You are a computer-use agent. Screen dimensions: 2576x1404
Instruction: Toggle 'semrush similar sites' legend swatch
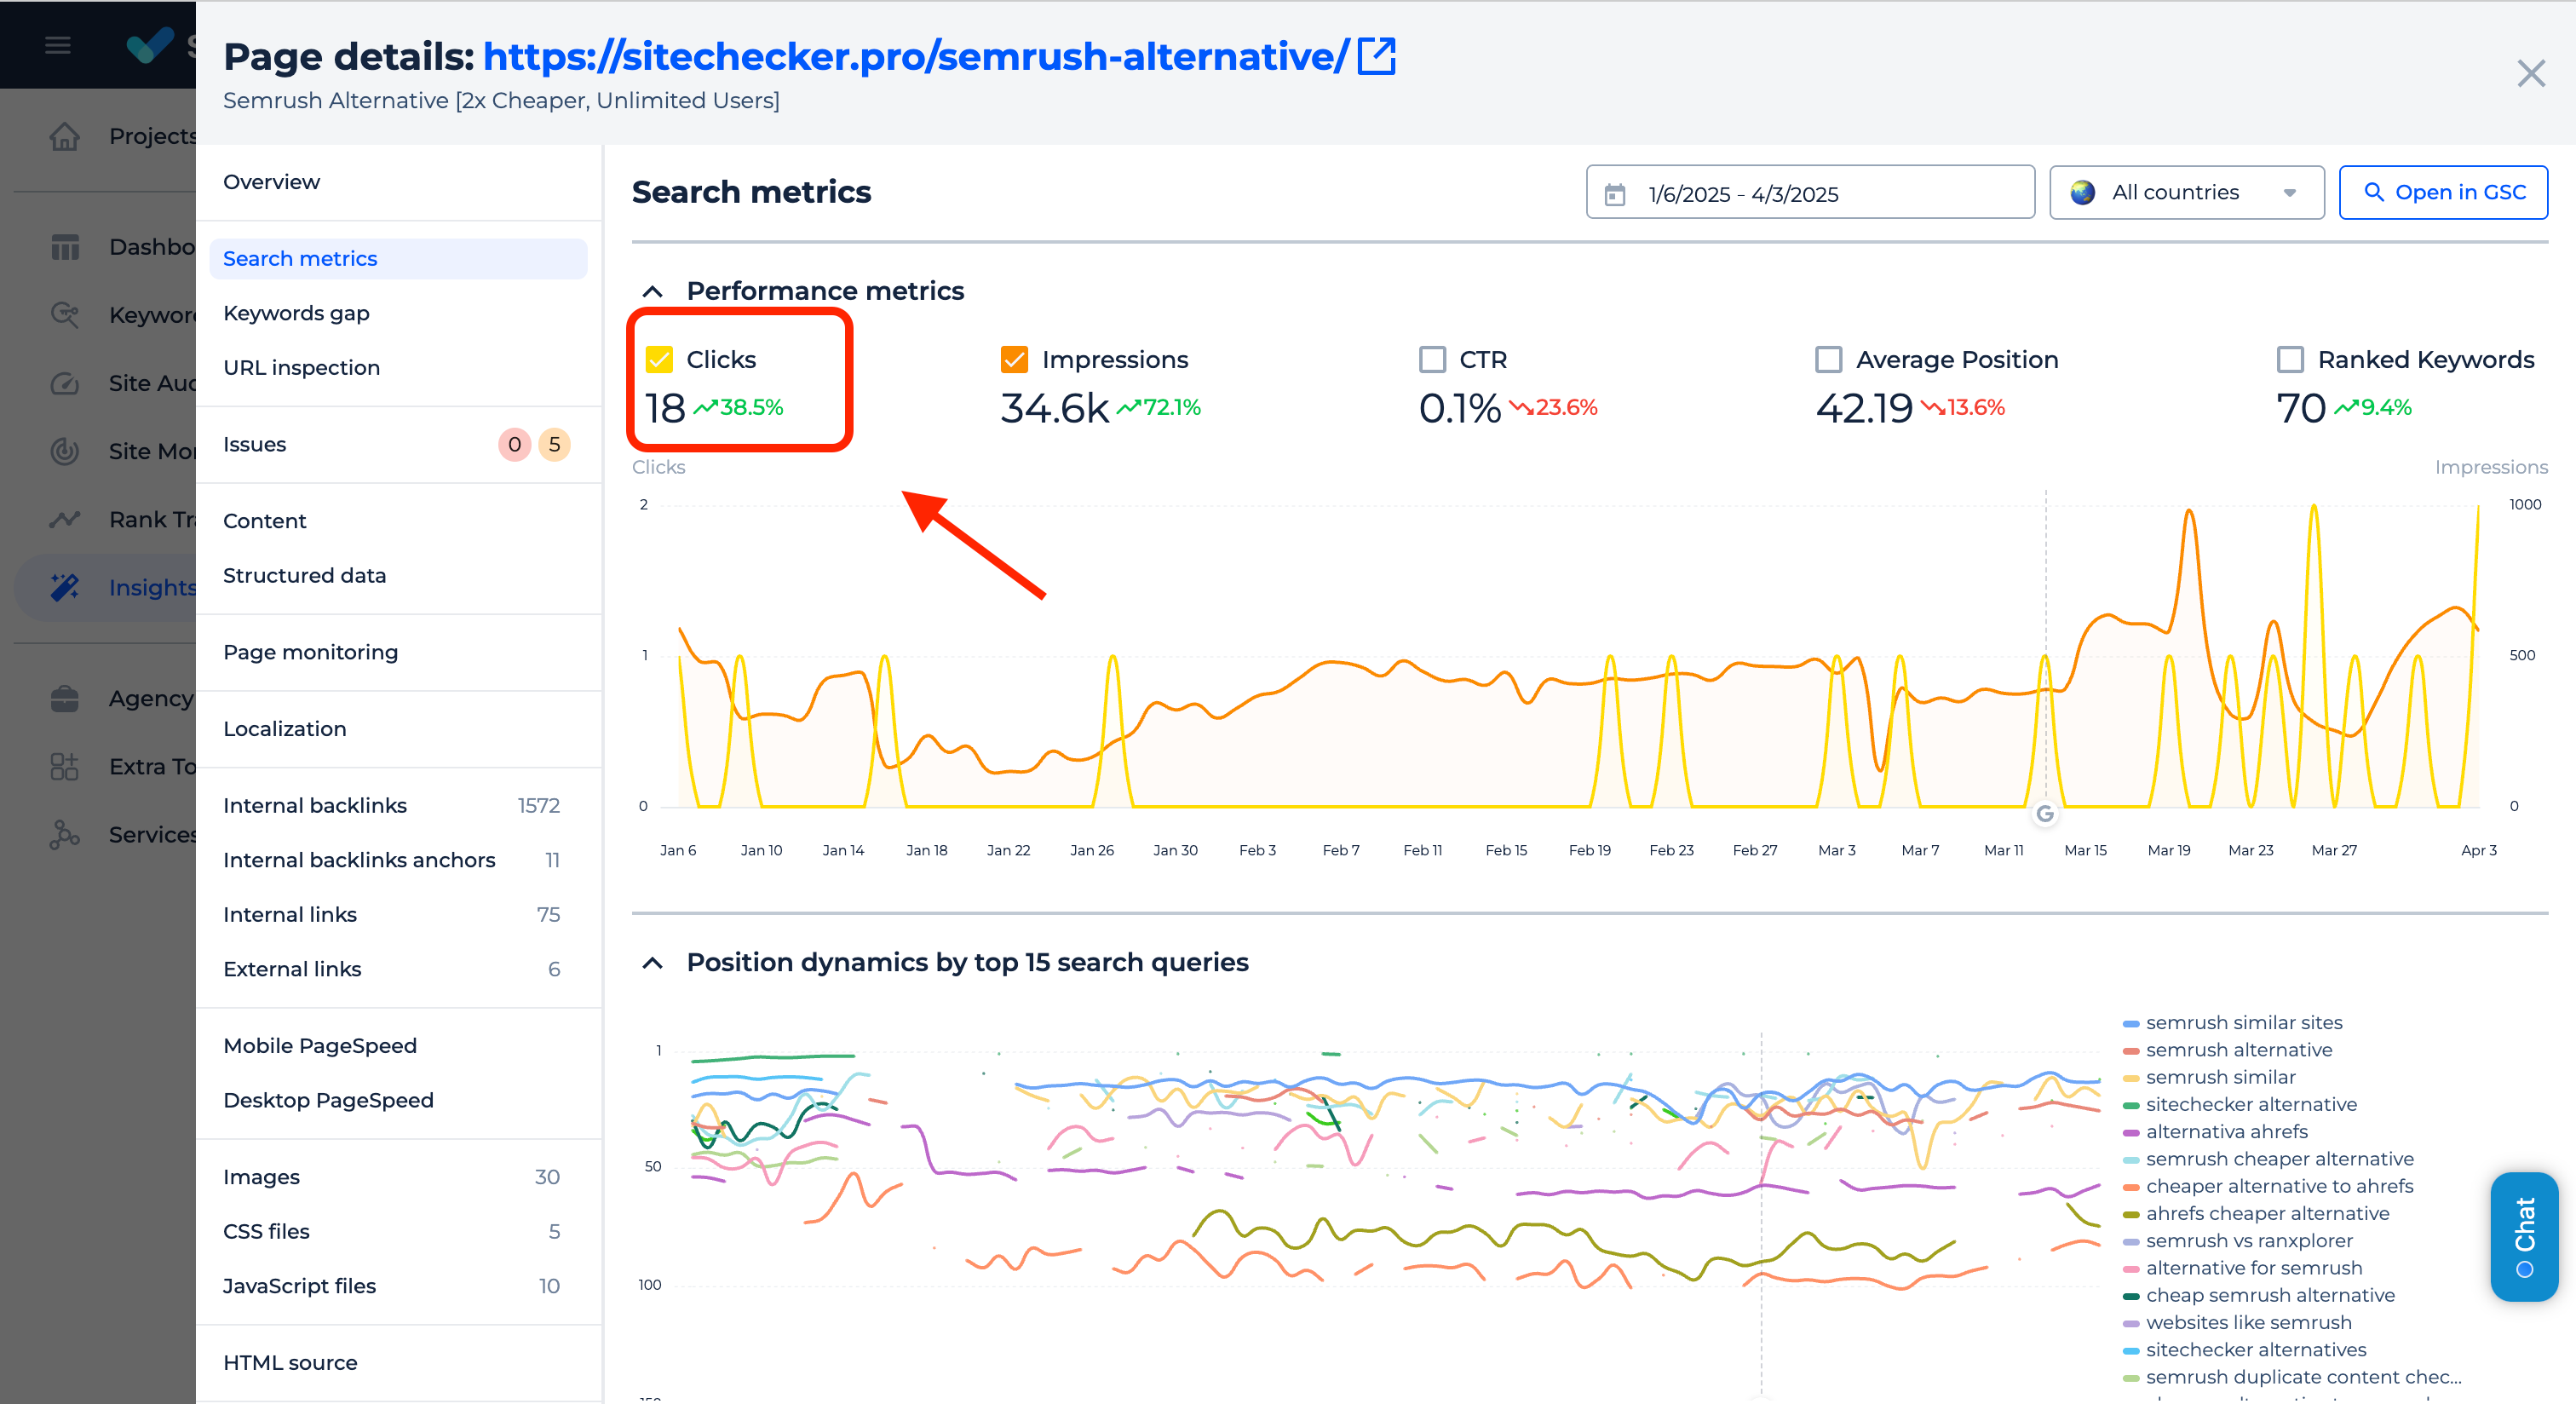[x=2131, y=1024]
